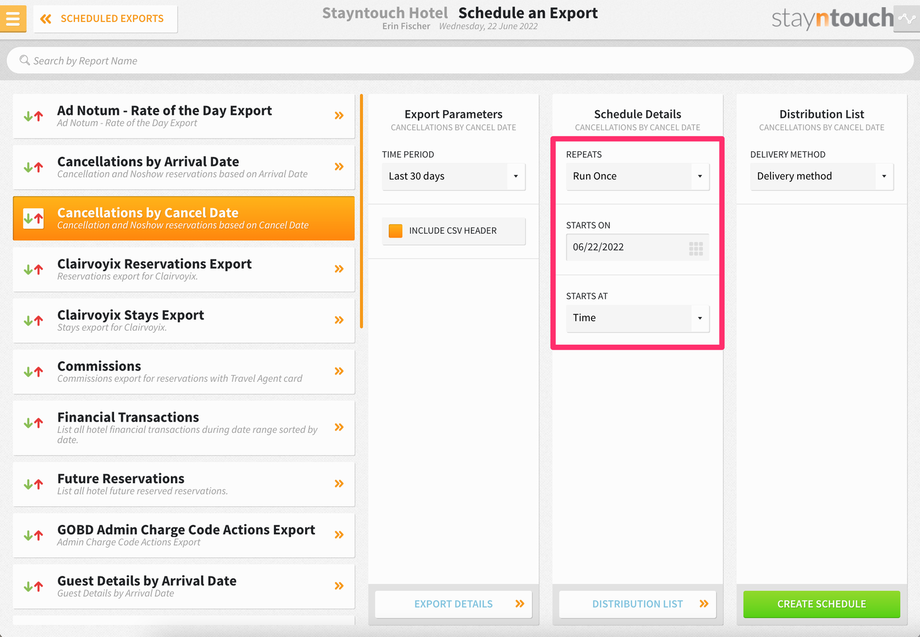920x637 pixels.
Task: Select the Future Reservations export
Action: pyautogui.click(x=184, y=484)
